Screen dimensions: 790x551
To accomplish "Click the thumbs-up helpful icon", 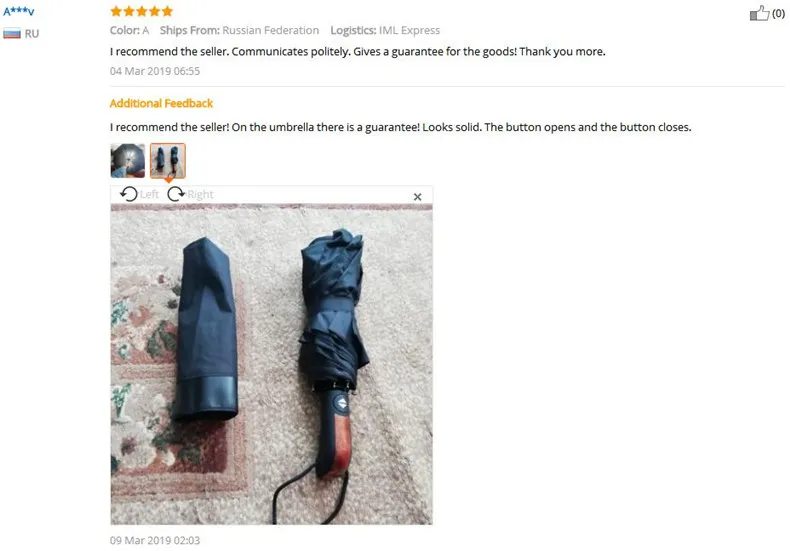I will (x=759, y=13).
